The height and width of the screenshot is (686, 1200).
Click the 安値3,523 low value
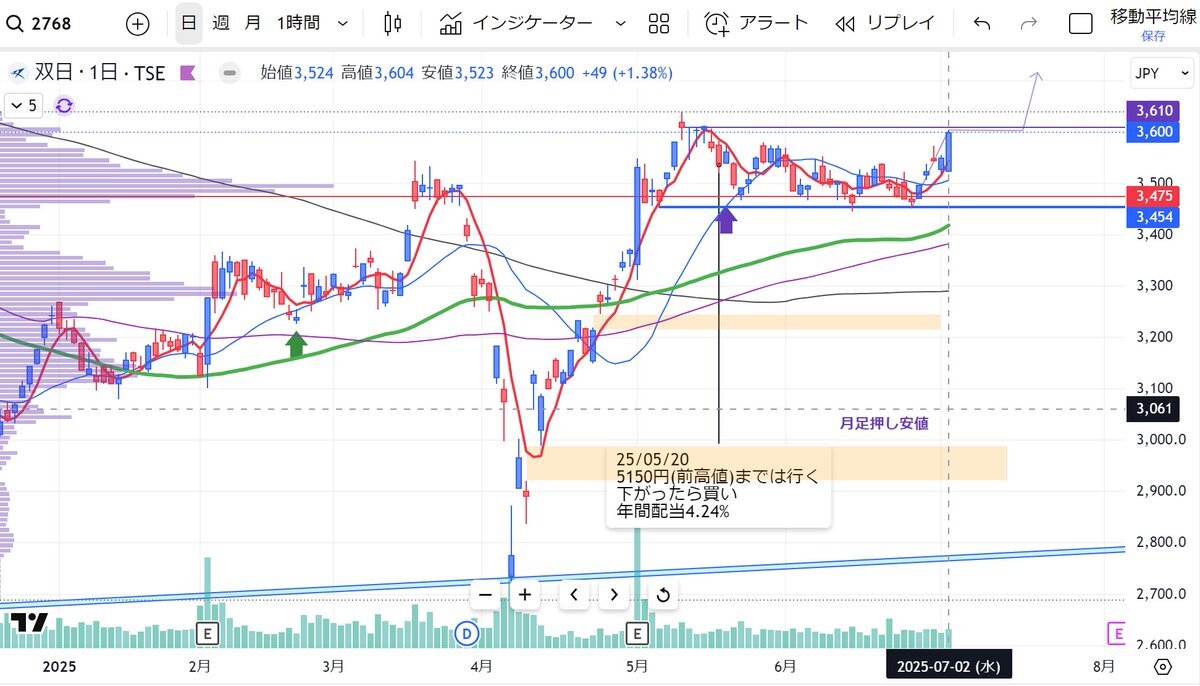click(457, 72)
